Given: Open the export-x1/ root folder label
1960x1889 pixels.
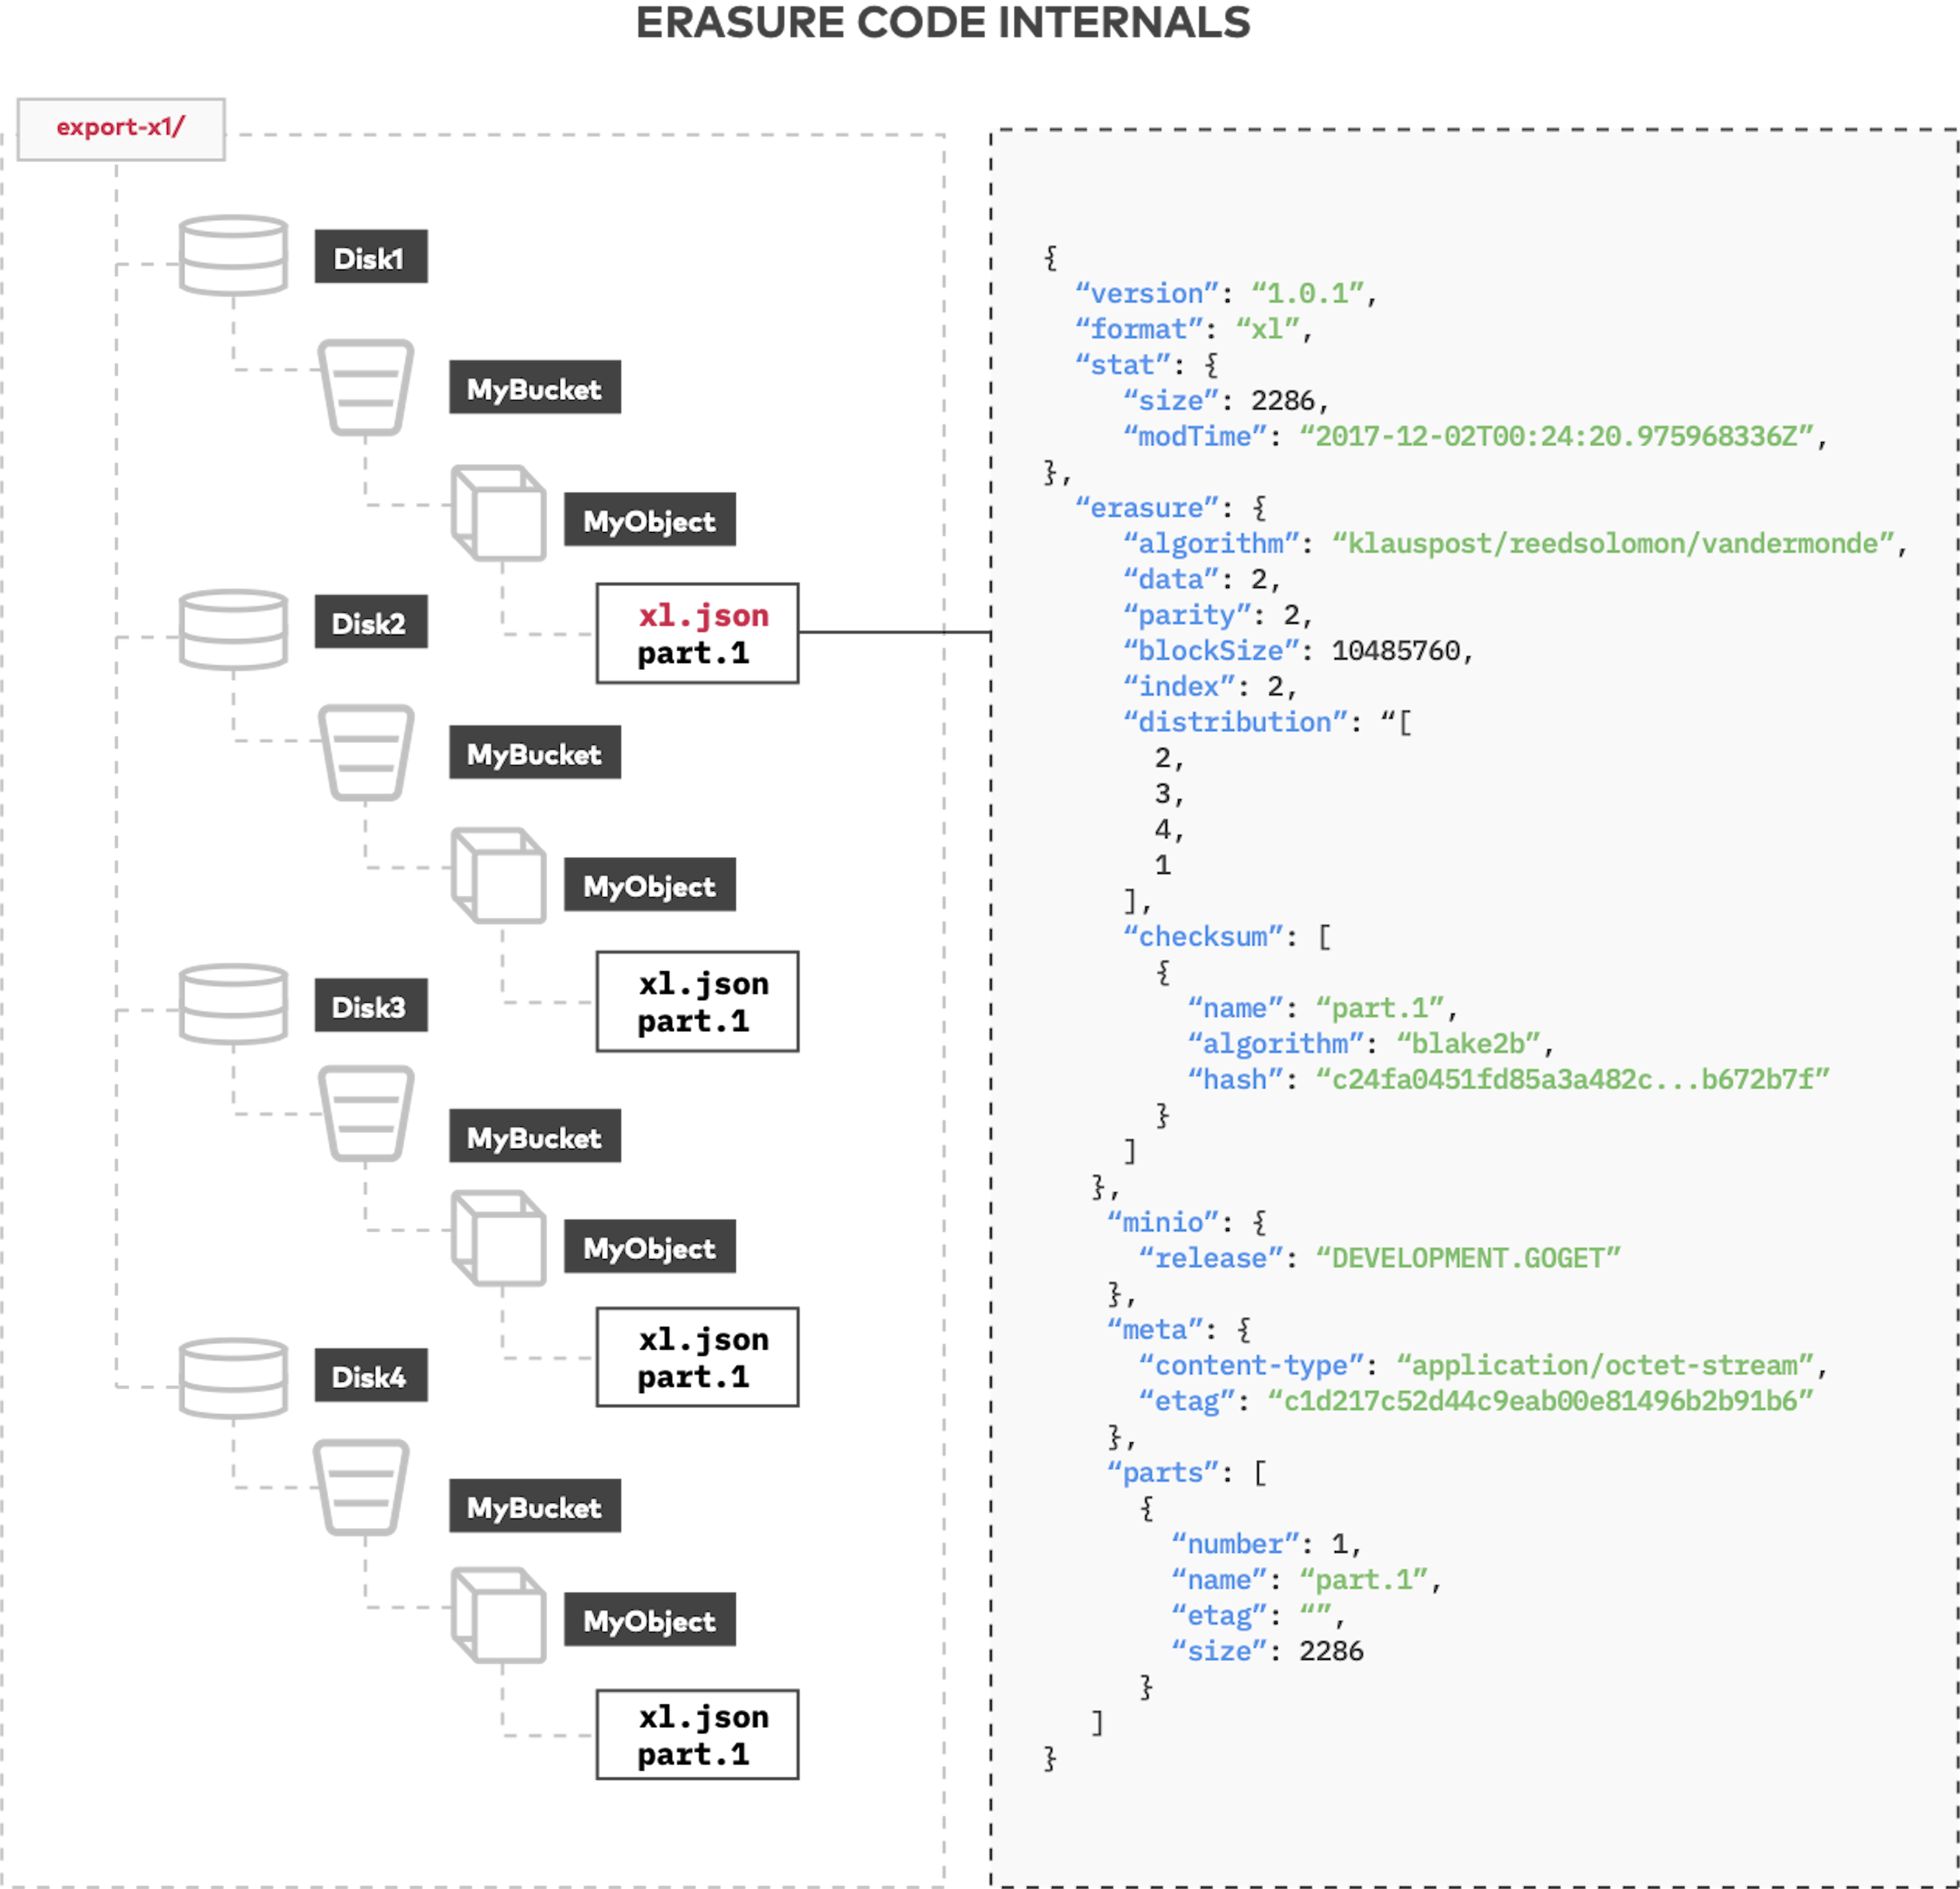Looking at the screenshot, I should pos(120,127).
